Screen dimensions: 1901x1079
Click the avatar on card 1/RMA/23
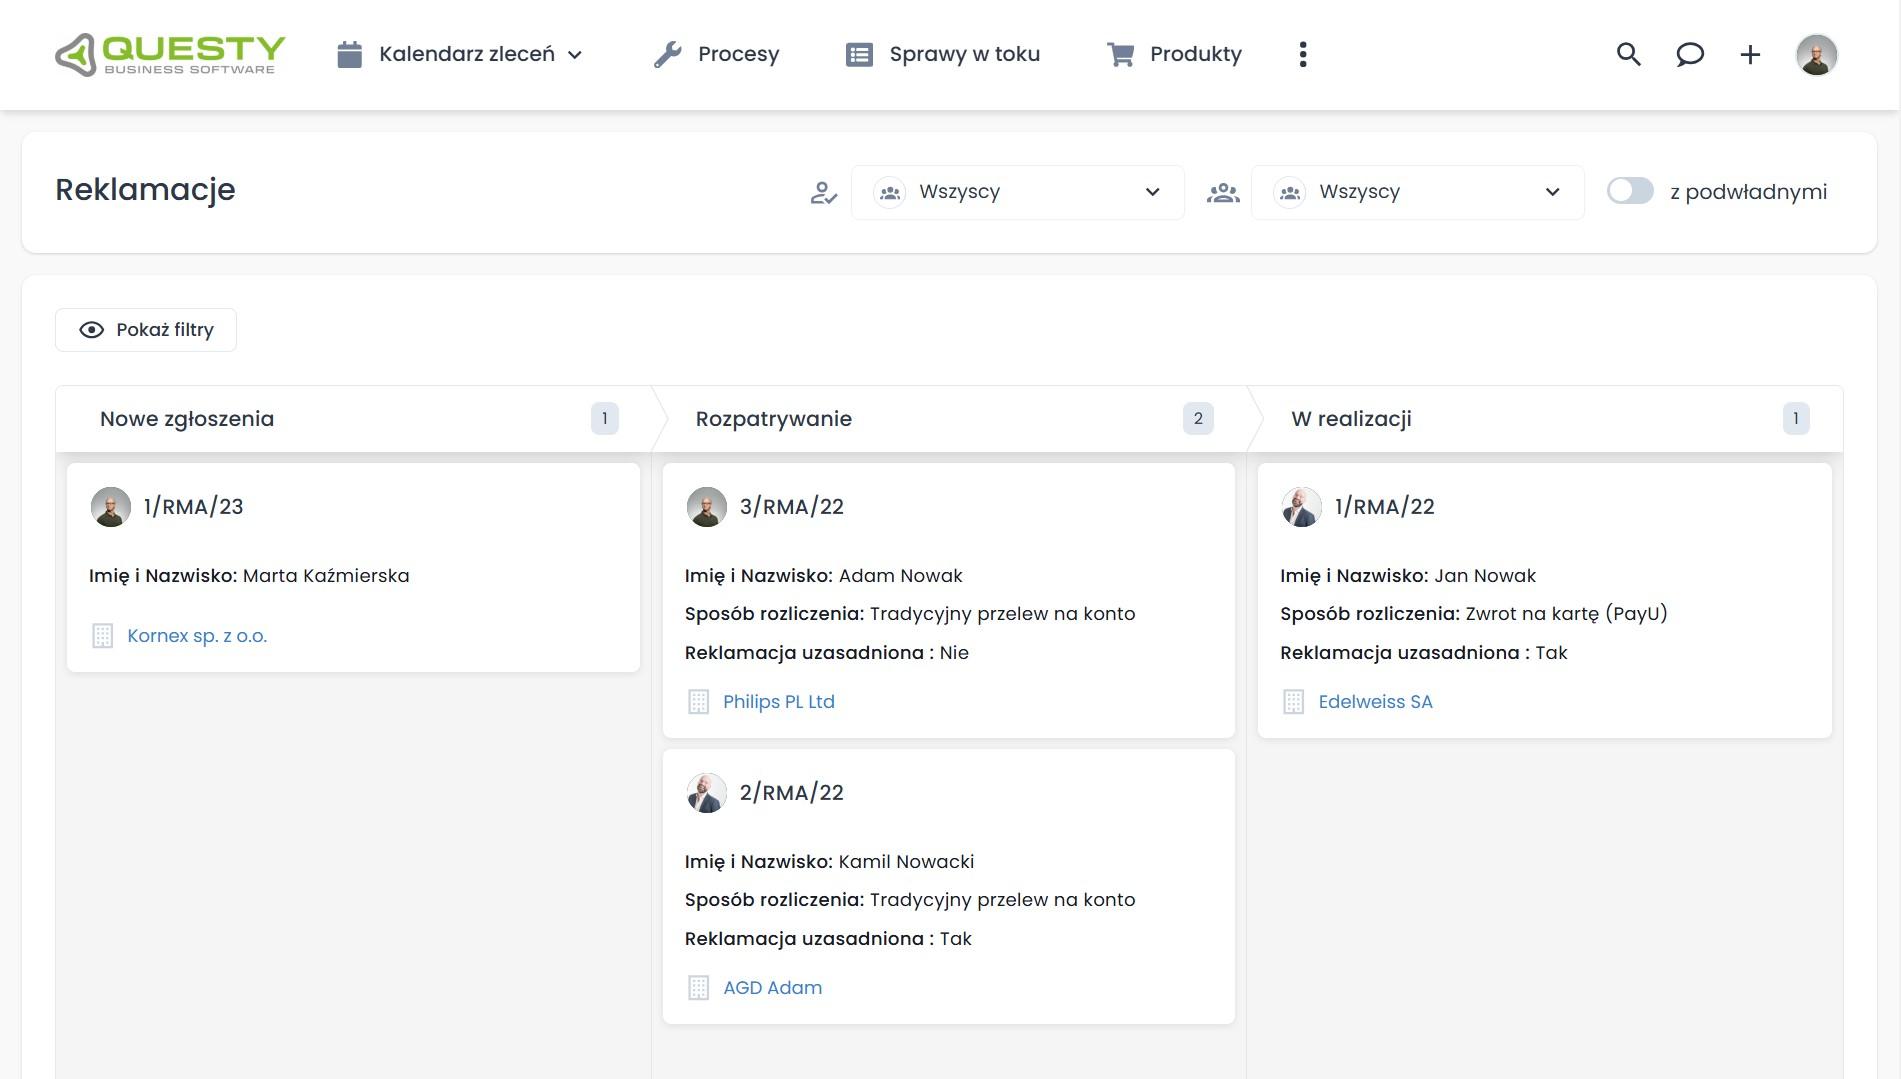pos(110,507)
